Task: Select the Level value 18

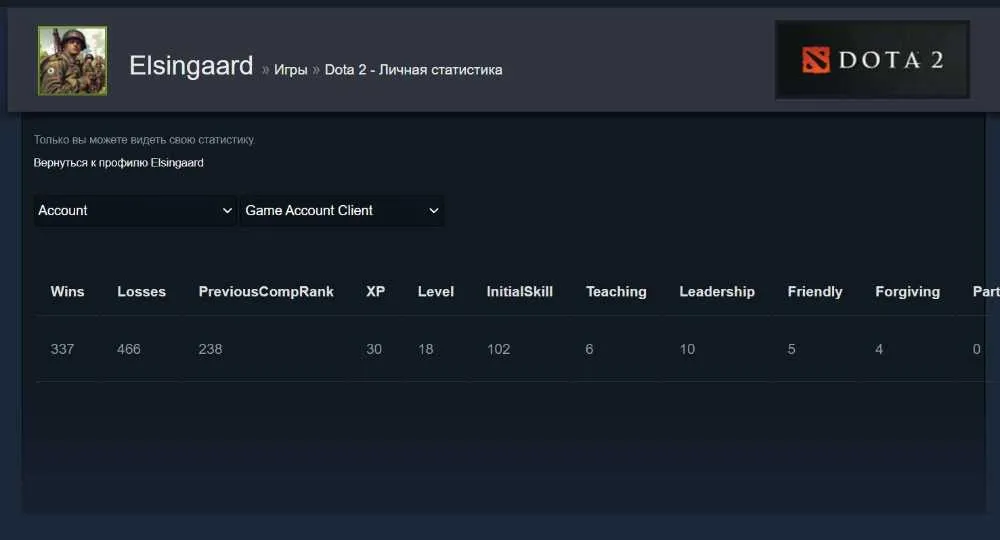Action: pos(425,349)
